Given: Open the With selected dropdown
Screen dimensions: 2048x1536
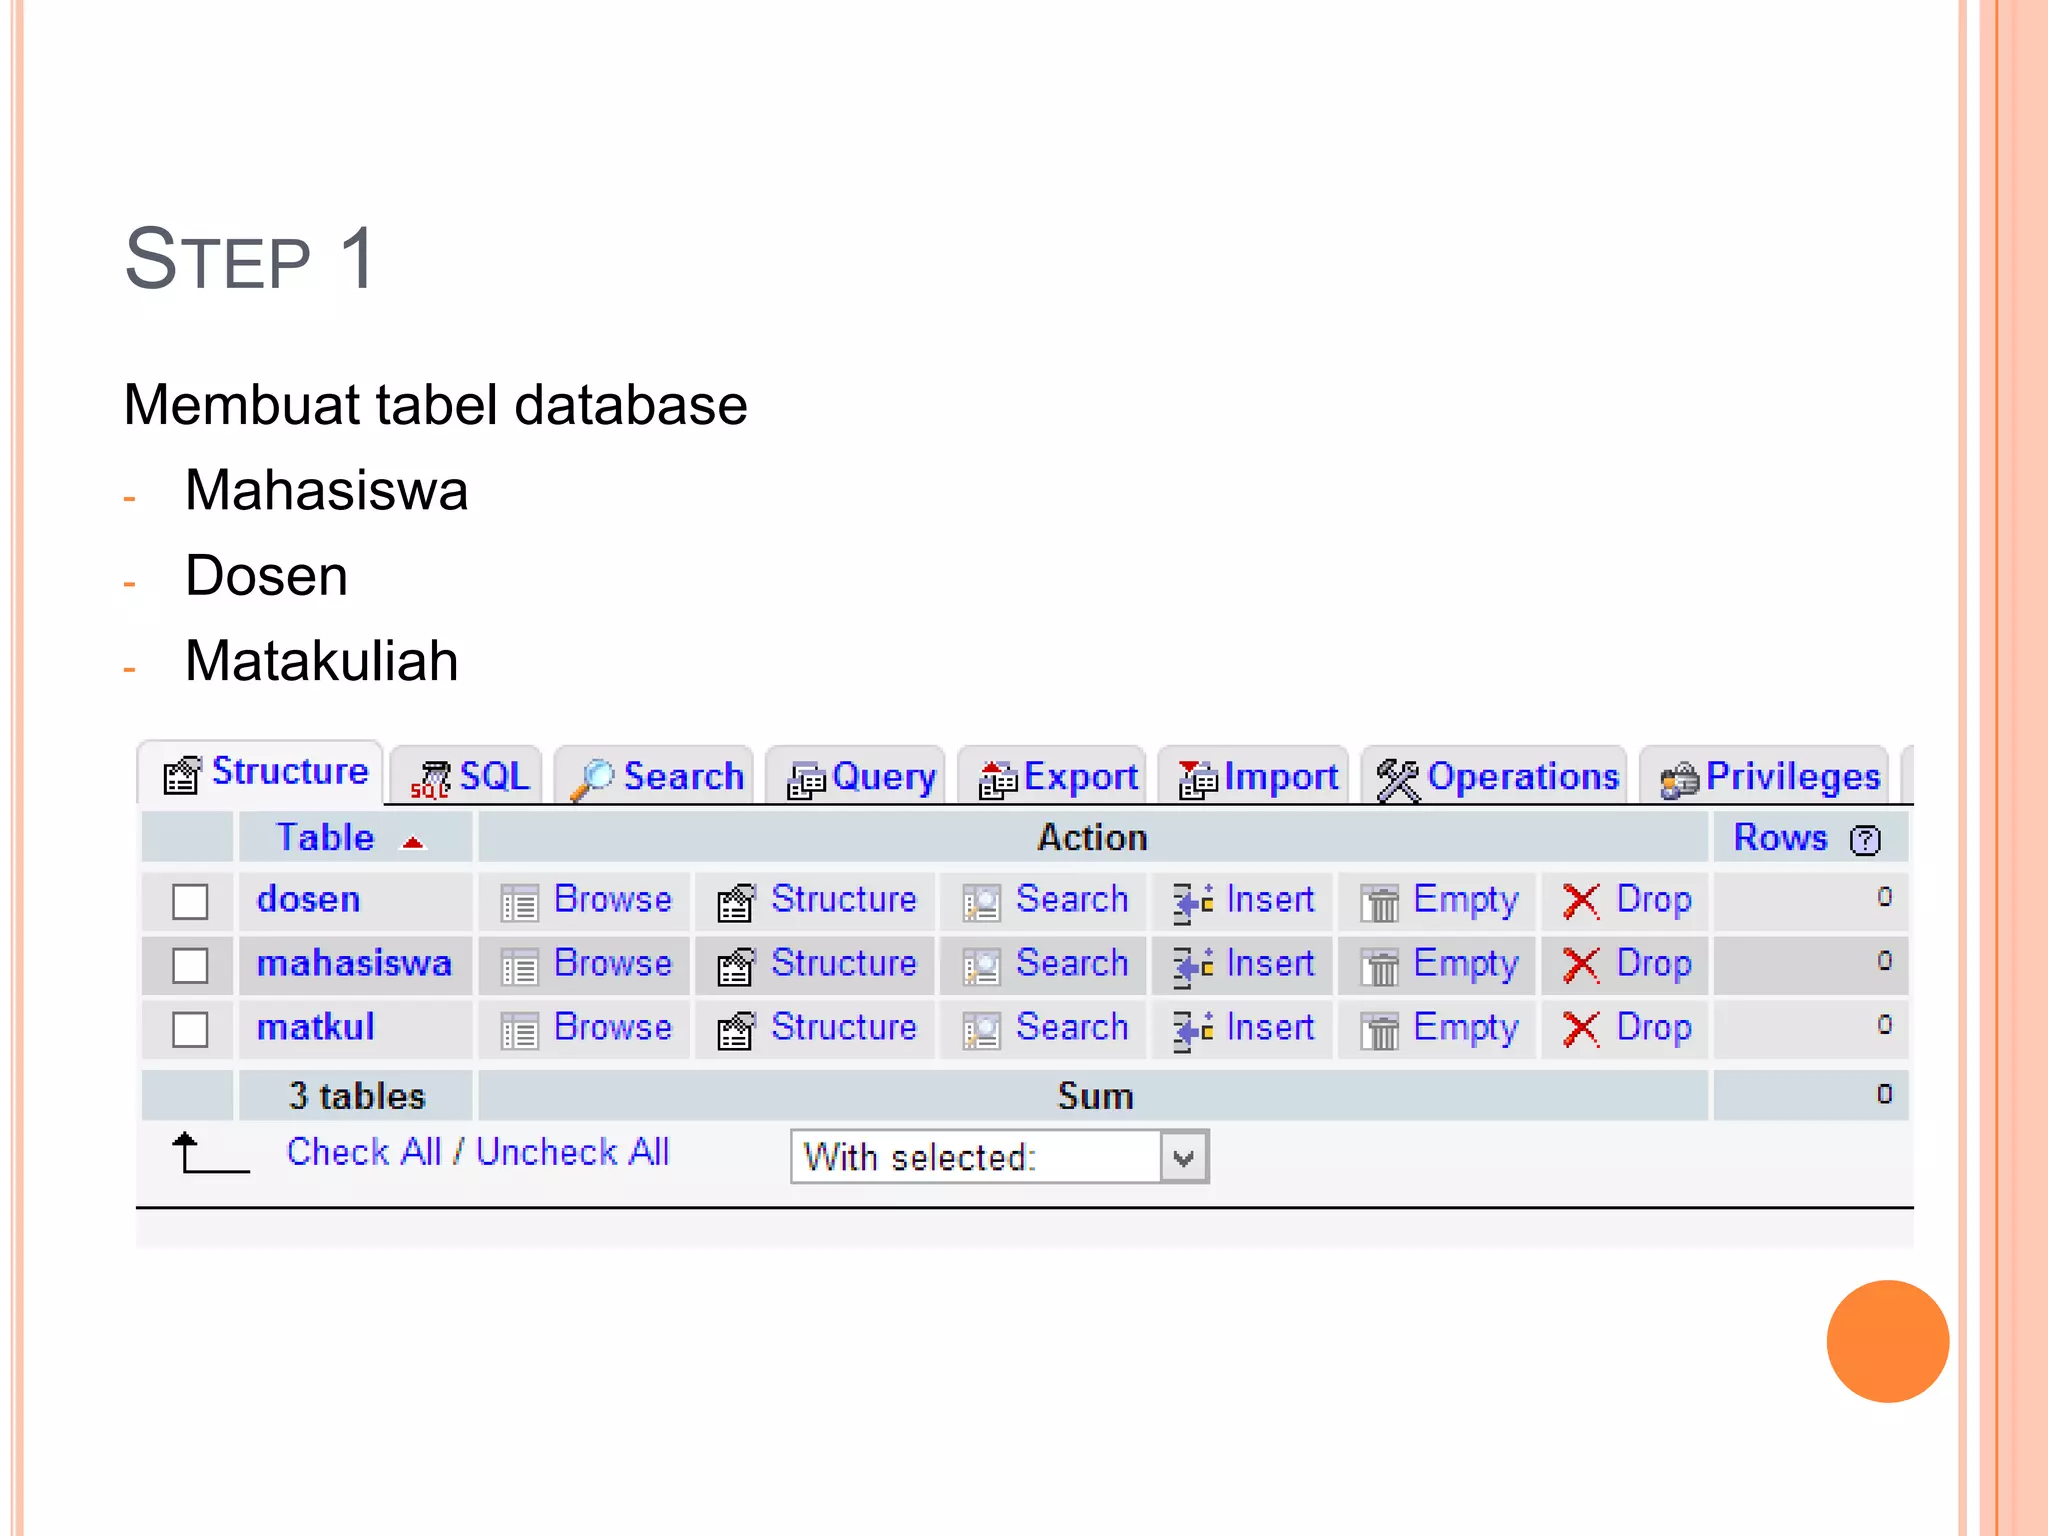Looking at the screenshot, I should 1000,1157.
